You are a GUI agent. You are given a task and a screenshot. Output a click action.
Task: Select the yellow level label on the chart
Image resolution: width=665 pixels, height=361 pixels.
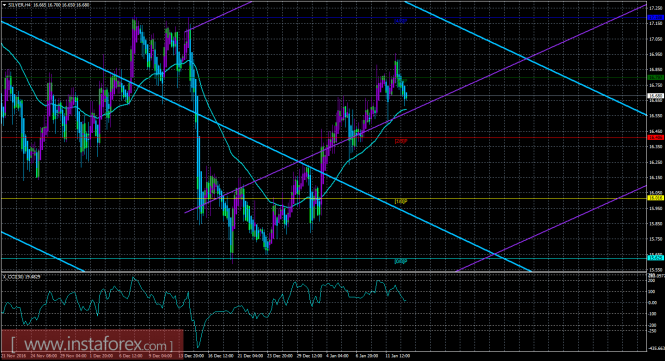pos(401,201)
